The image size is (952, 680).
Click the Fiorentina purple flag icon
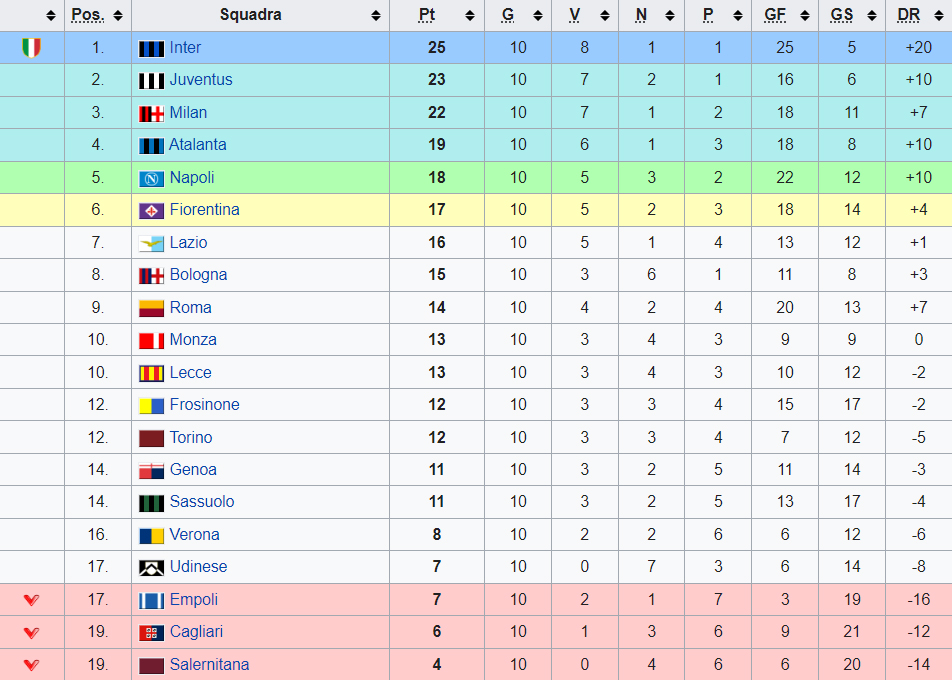[x=151, y=211]
